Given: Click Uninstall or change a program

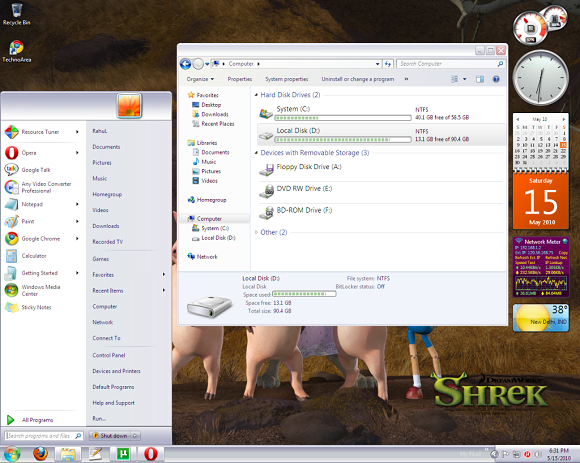Looking at the screenshot, I should [x=358, y=79].
